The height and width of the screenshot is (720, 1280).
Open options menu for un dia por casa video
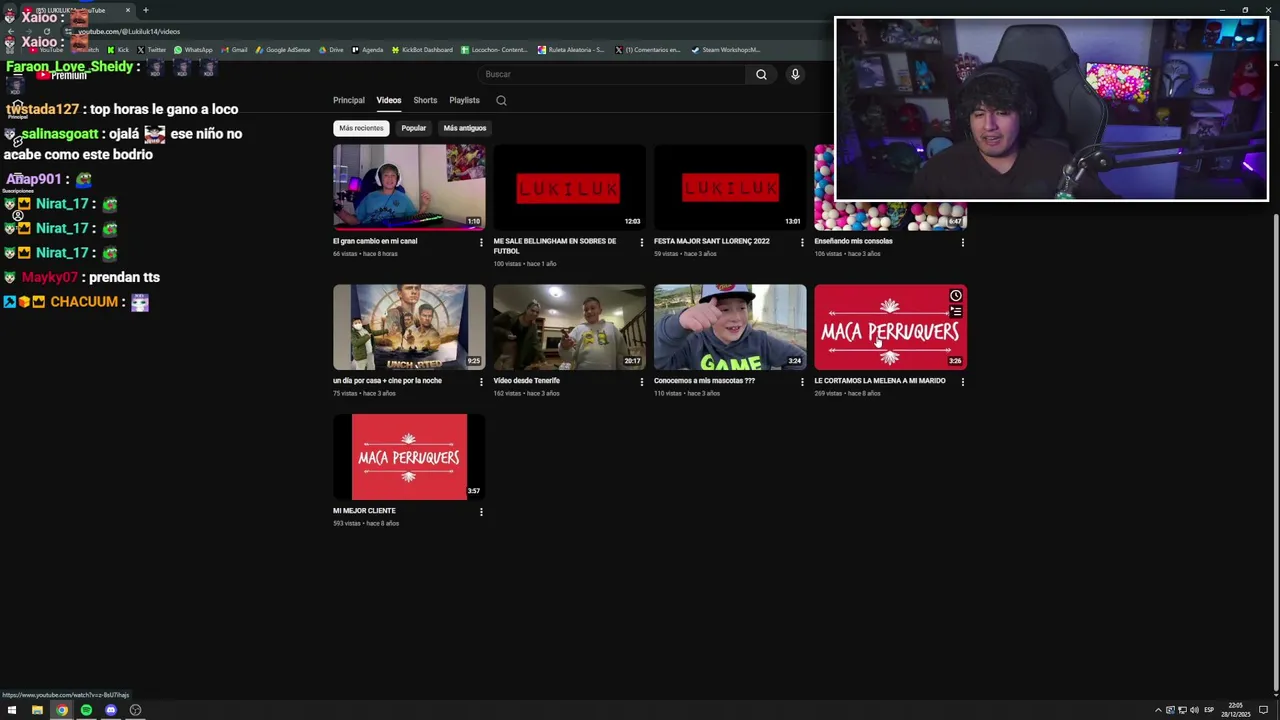point(481,382)
